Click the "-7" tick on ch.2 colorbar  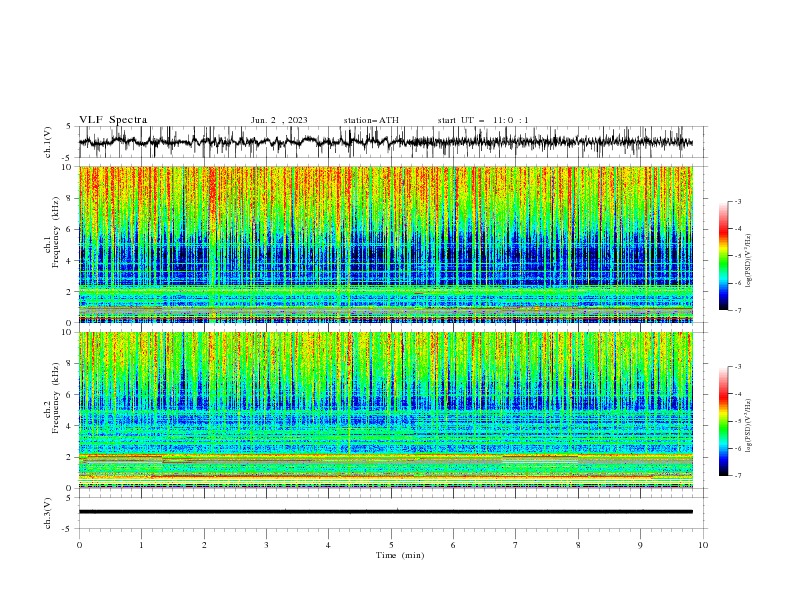[738, 476]
